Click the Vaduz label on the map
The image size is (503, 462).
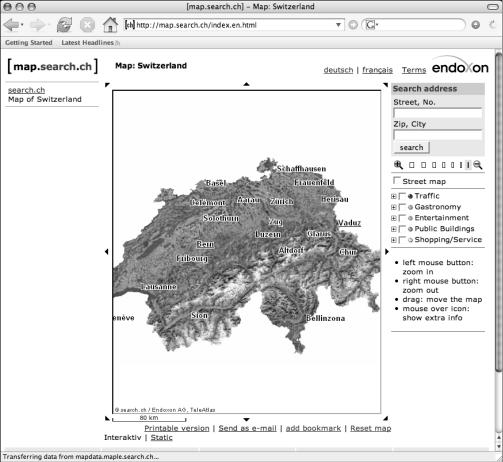pyautogui.click(x=349, y=222)
